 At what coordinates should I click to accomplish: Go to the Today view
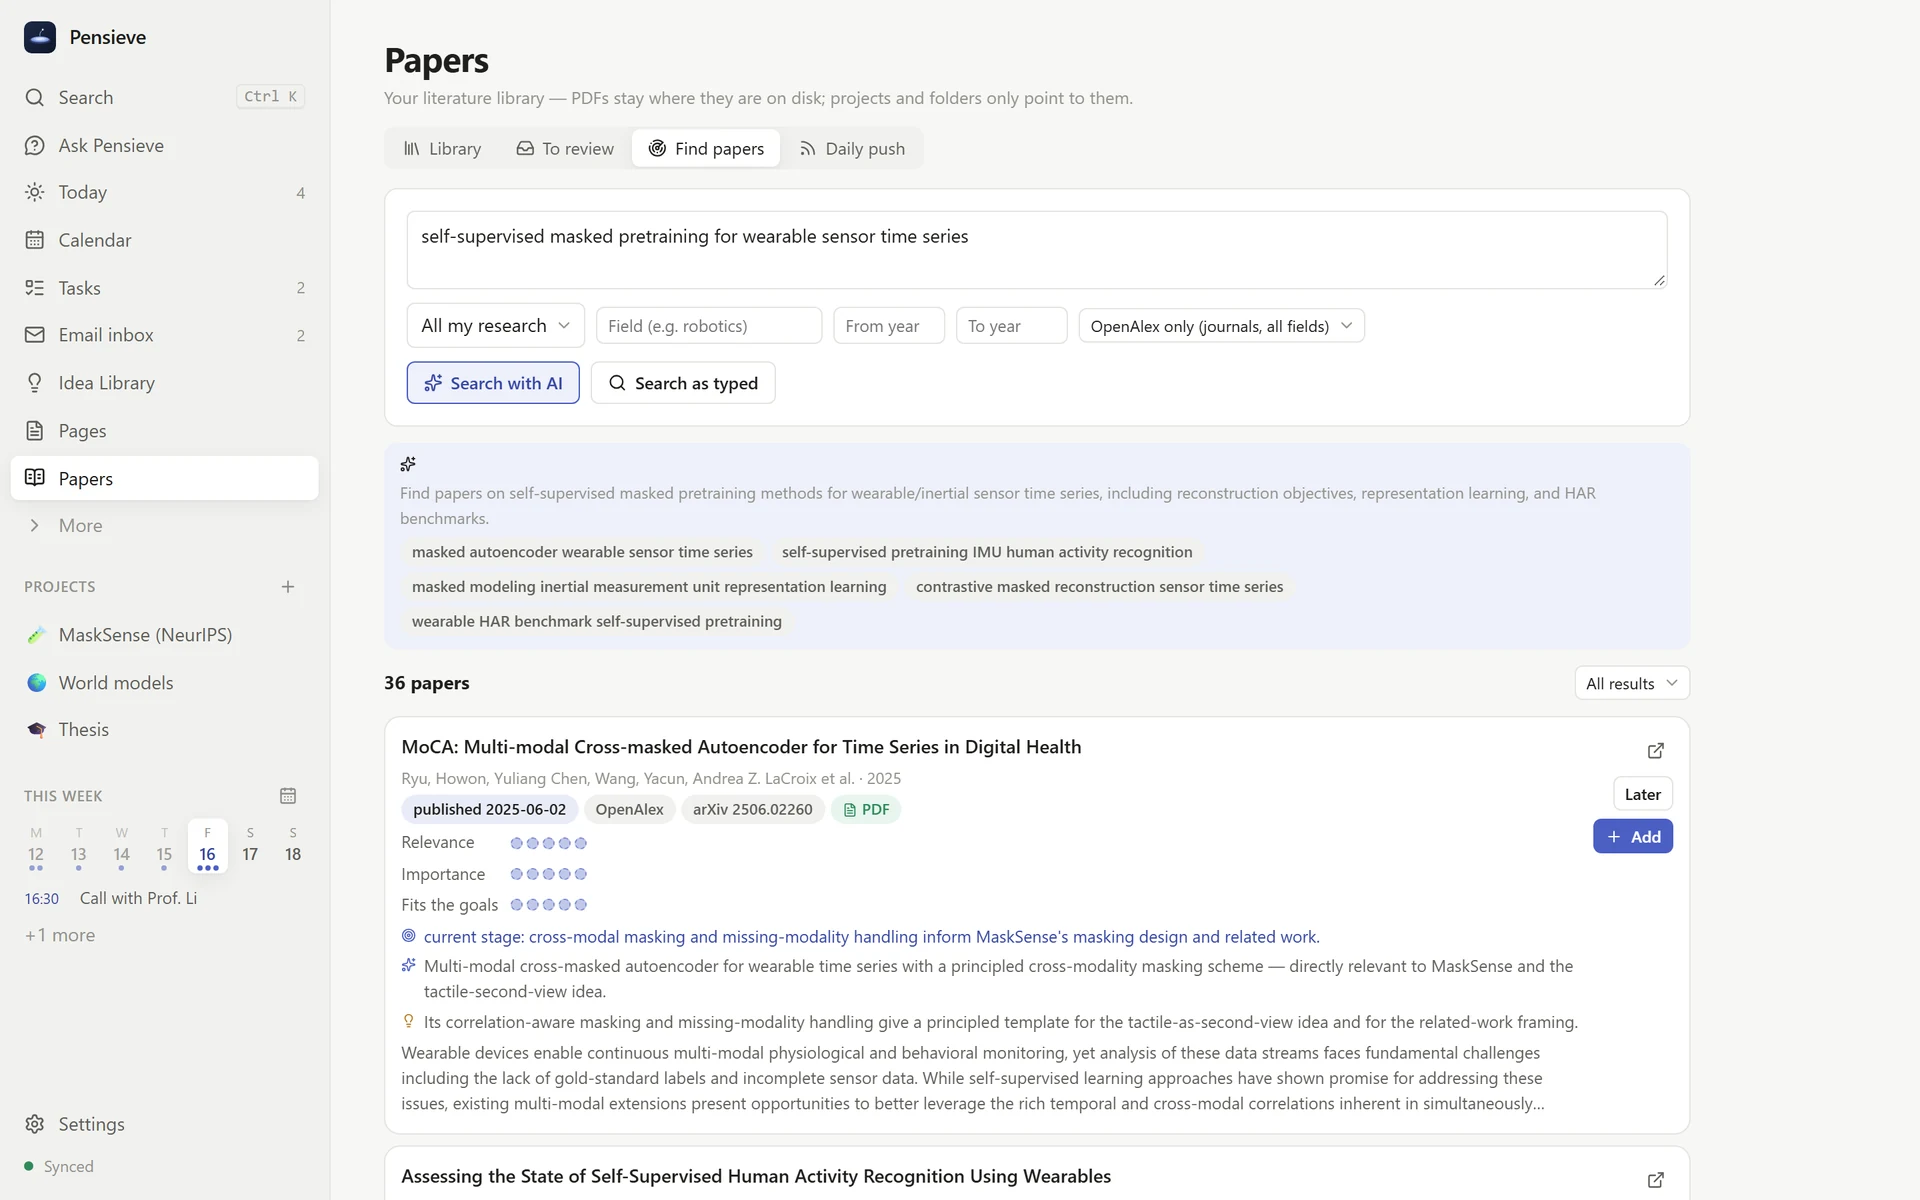tap(164, 192)
